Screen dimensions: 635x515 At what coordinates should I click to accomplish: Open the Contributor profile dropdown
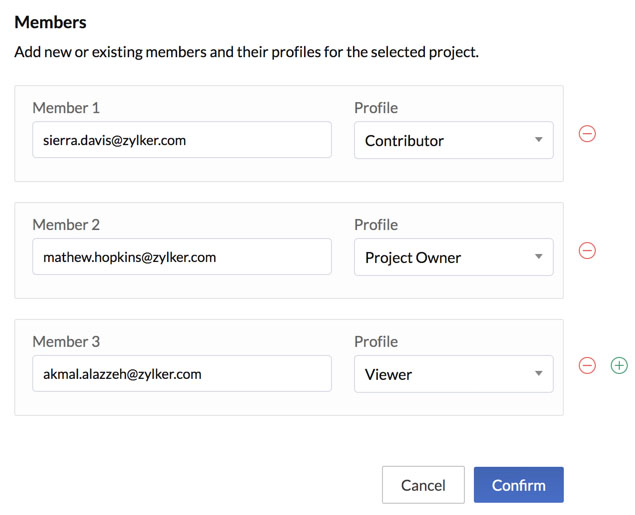click(454, 140)
